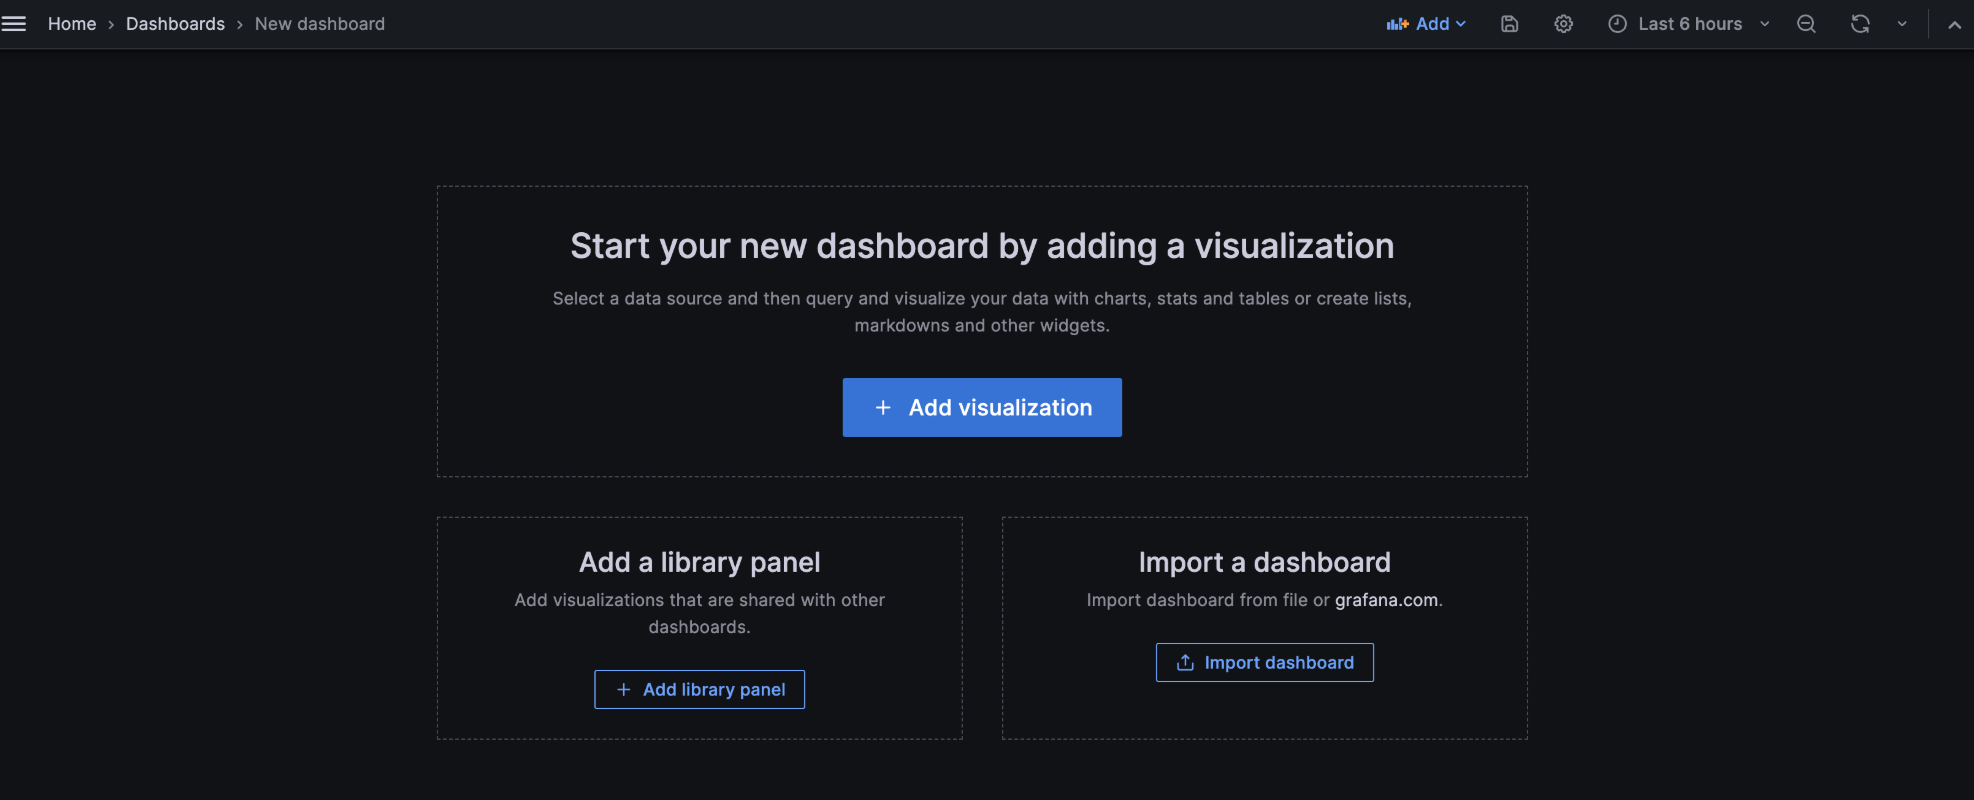Open the grafana.com link

click(x=1386, y=600)
